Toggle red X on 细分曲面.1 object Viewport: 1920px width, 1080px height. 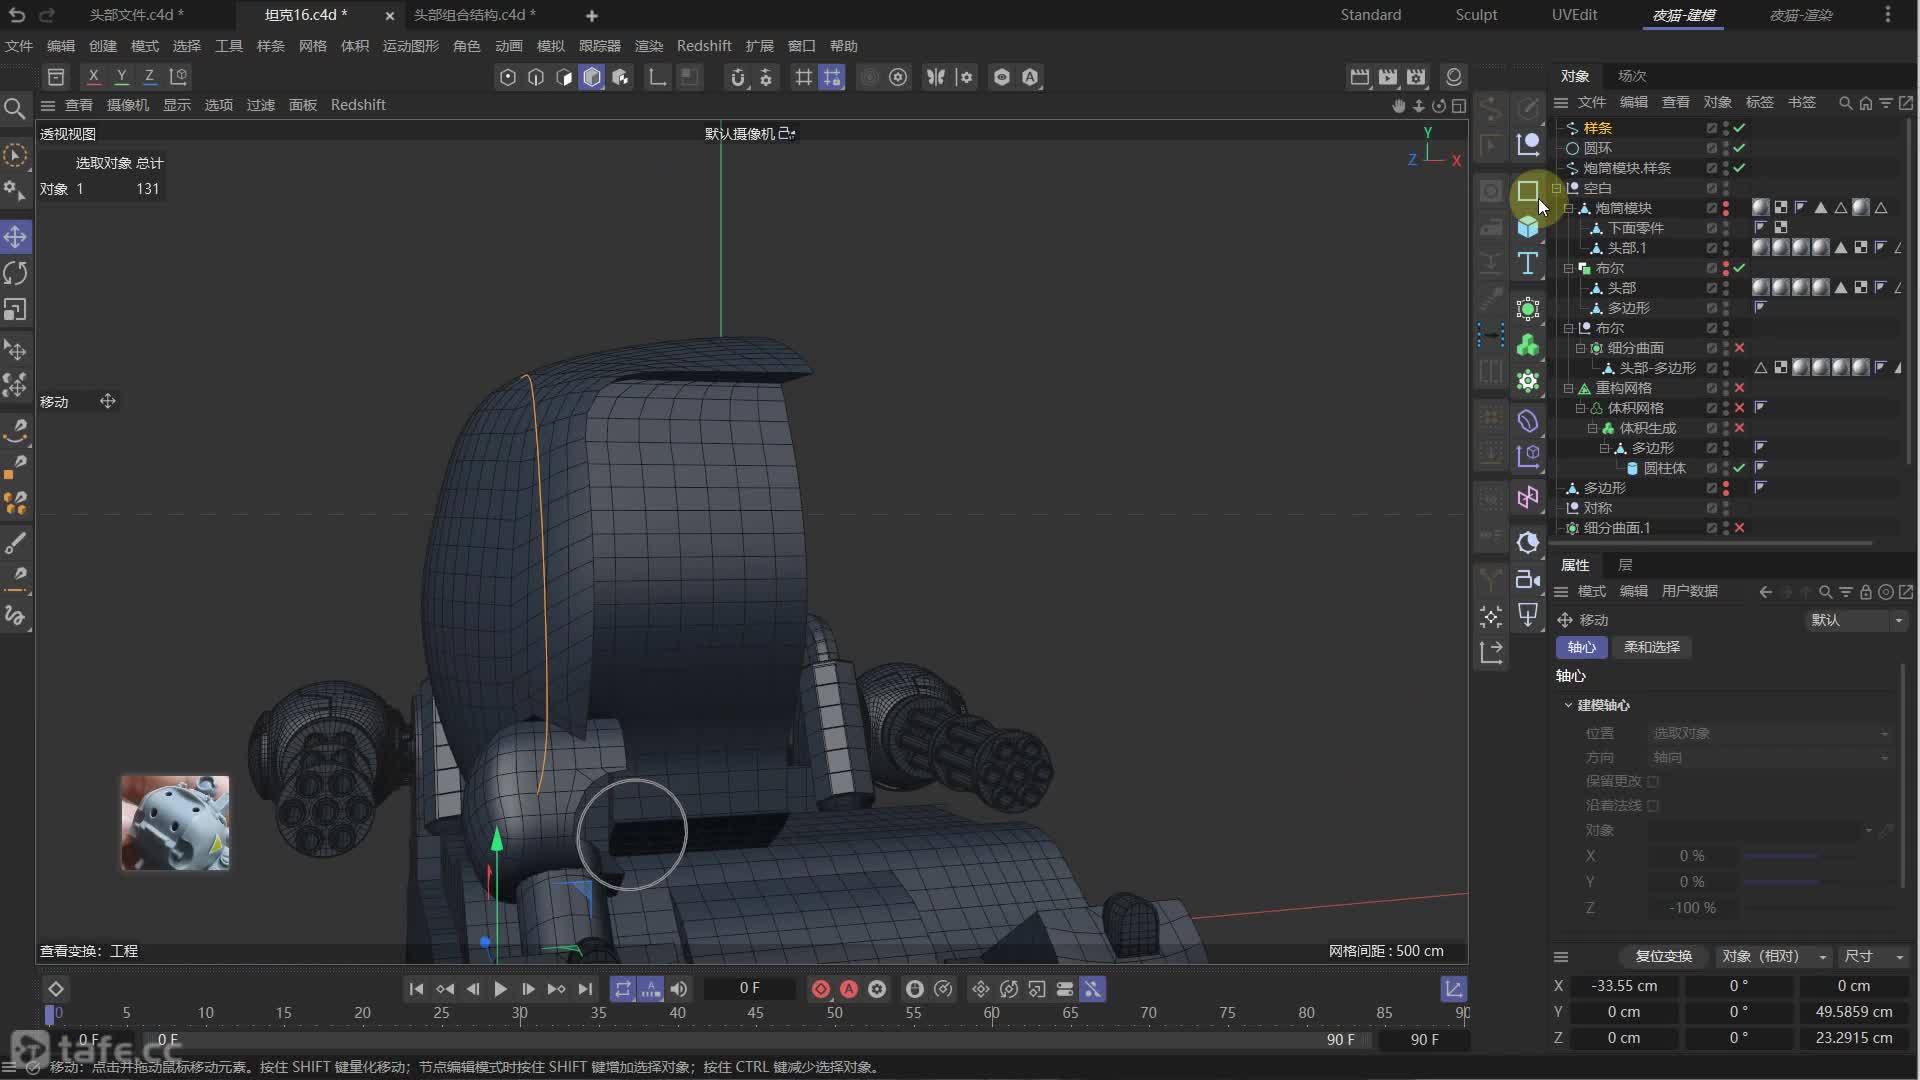(1740, 528)
